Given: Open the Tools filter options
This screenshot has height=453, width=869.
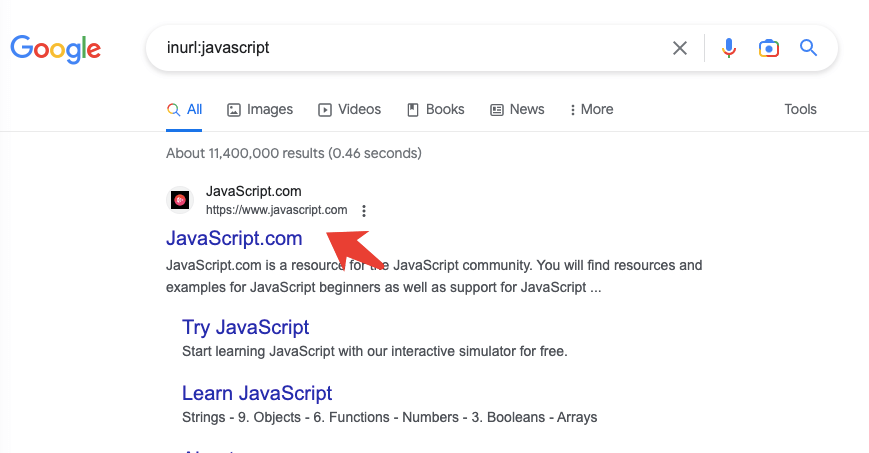Looking at the screenshot, I should [x=800, y=109].
